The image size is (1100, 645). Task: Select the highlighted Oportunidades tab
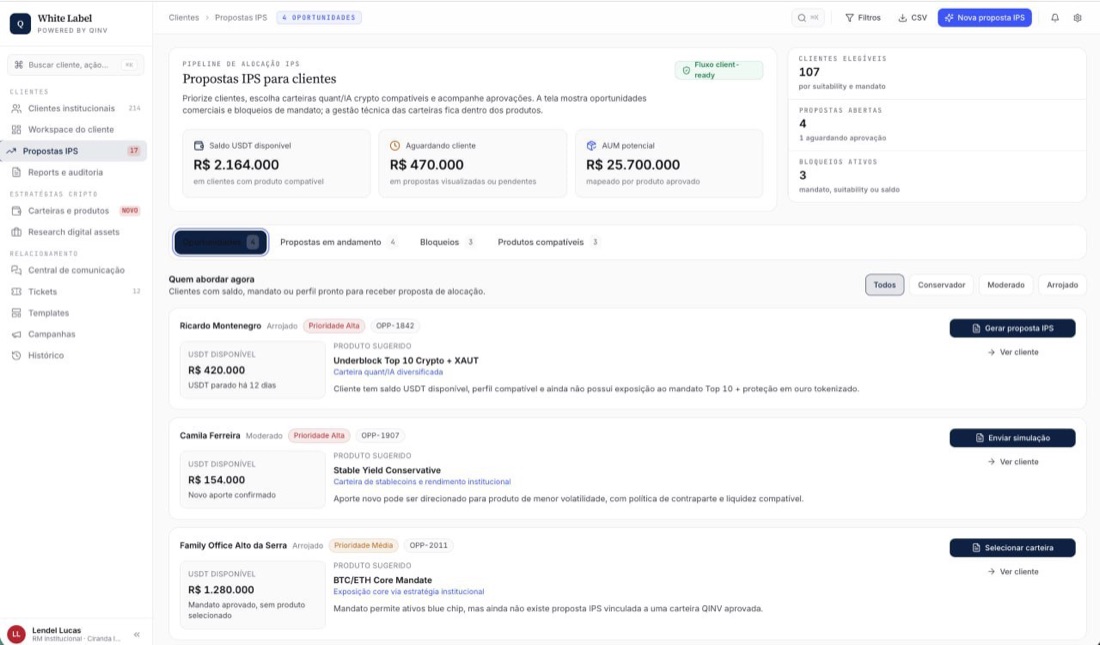pos(221,242)
